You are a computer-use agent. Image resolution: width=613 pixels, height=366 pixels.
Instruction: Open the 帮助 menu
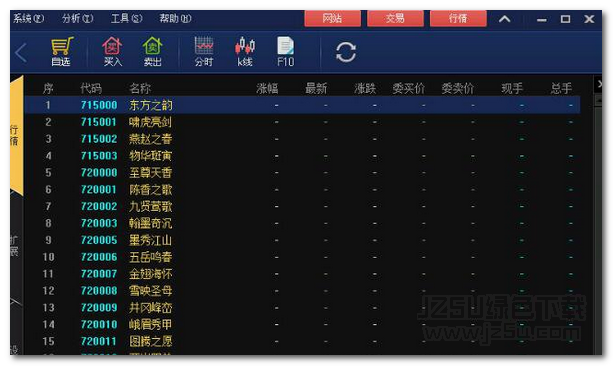pyautogui.click(x=176, y=18)
